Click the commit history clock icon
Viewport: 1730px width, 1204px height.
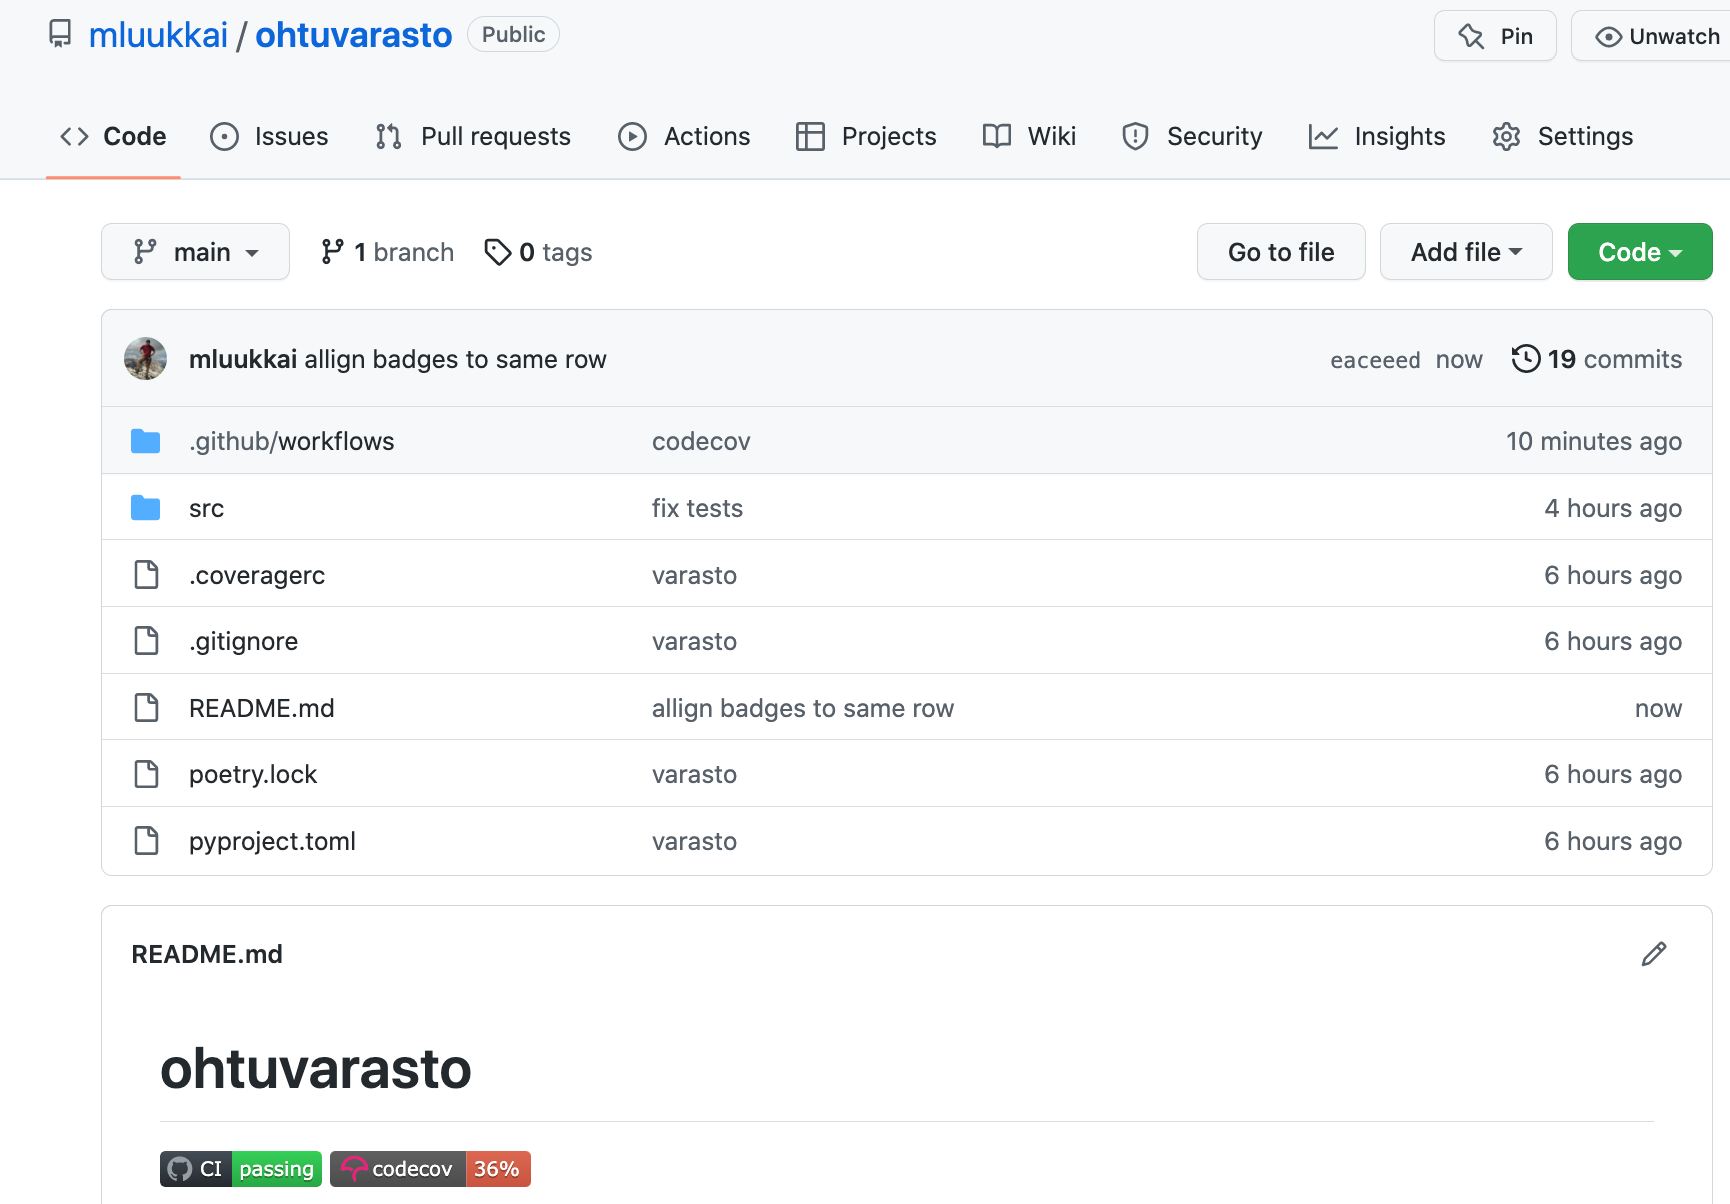tap(1525, 359)
